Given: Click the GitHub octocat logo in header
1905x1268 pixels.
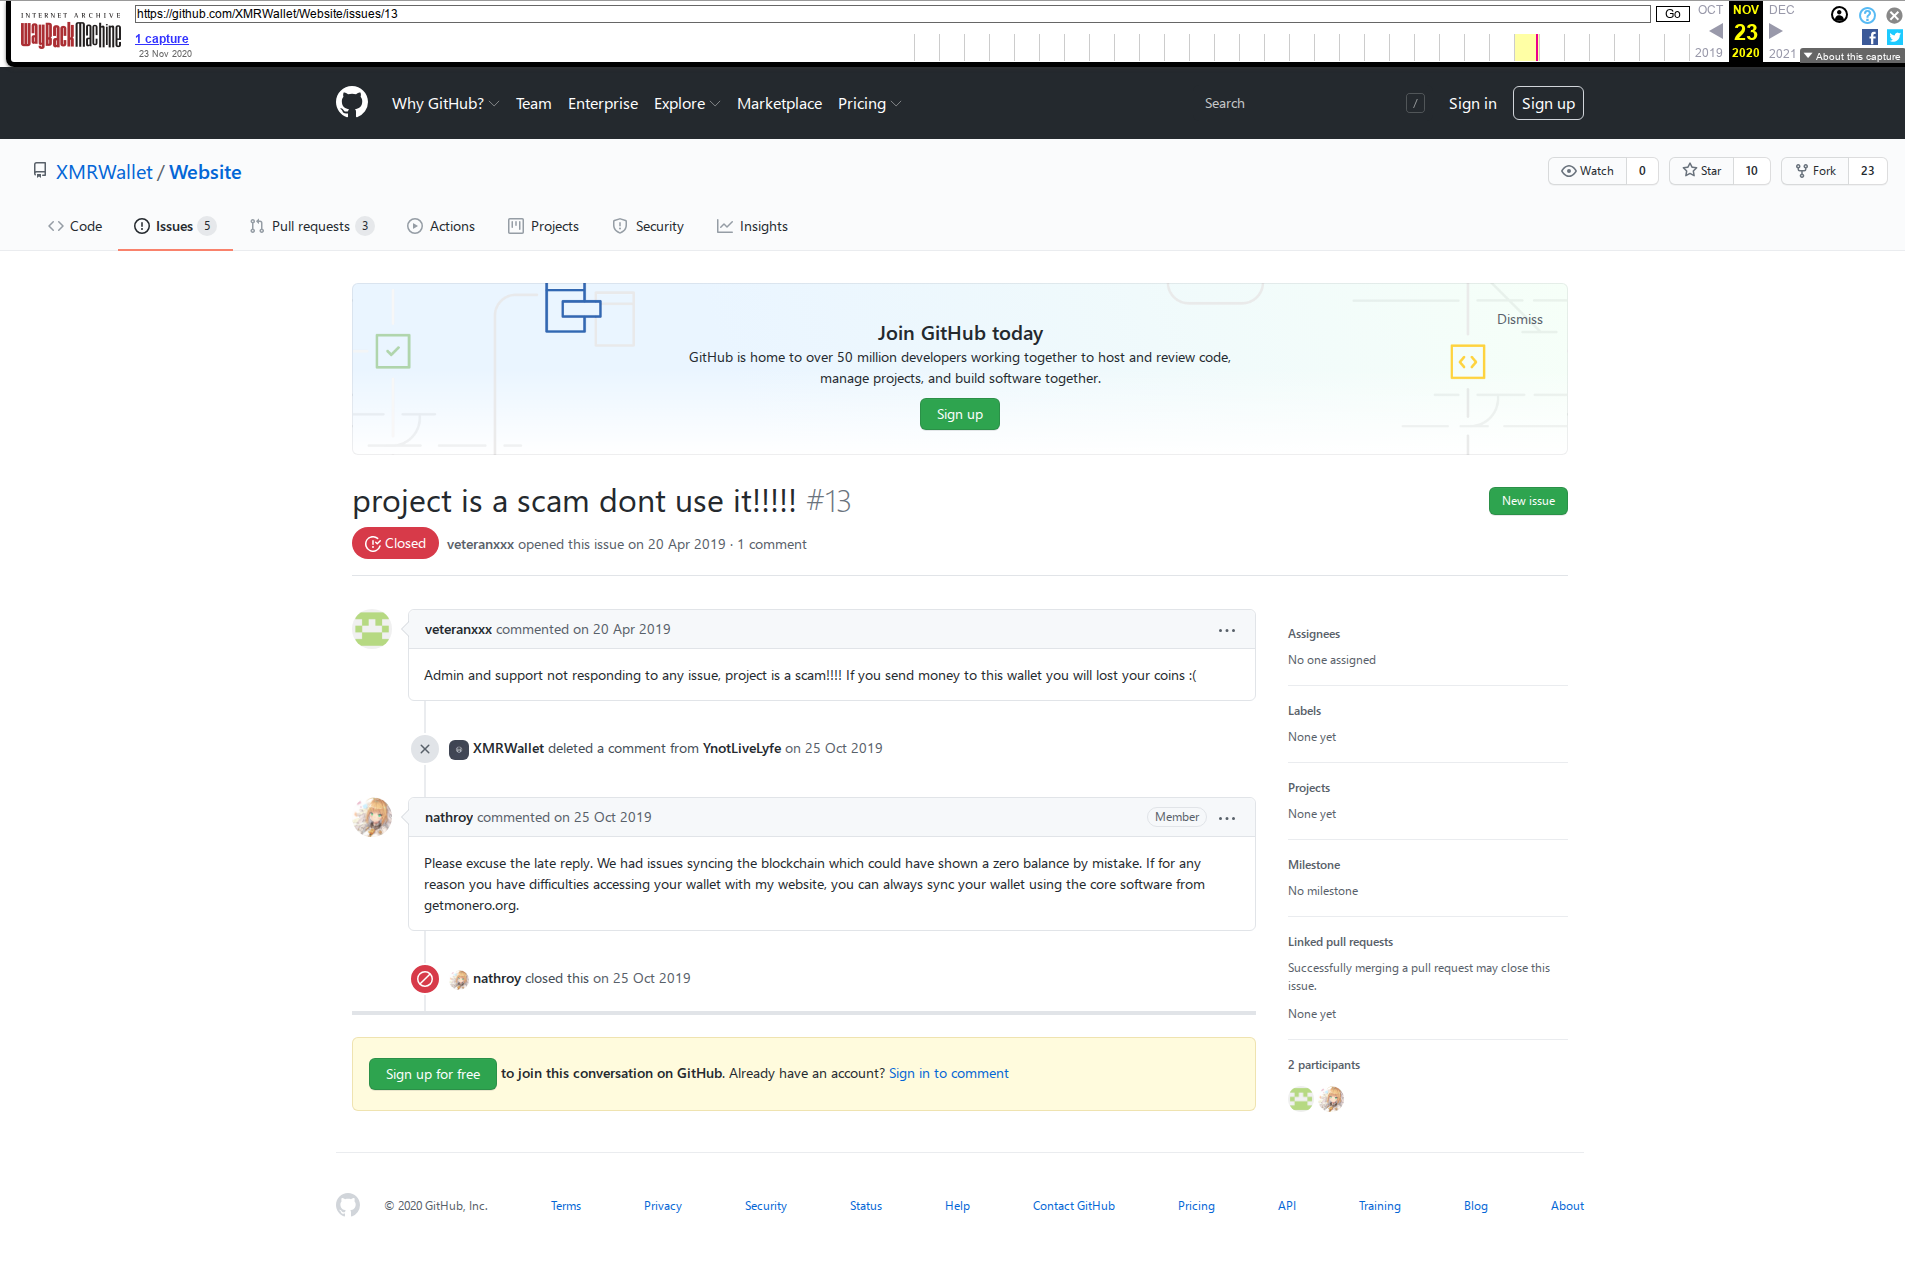Looking at the screenshot, I should click(x=351, y=103).
